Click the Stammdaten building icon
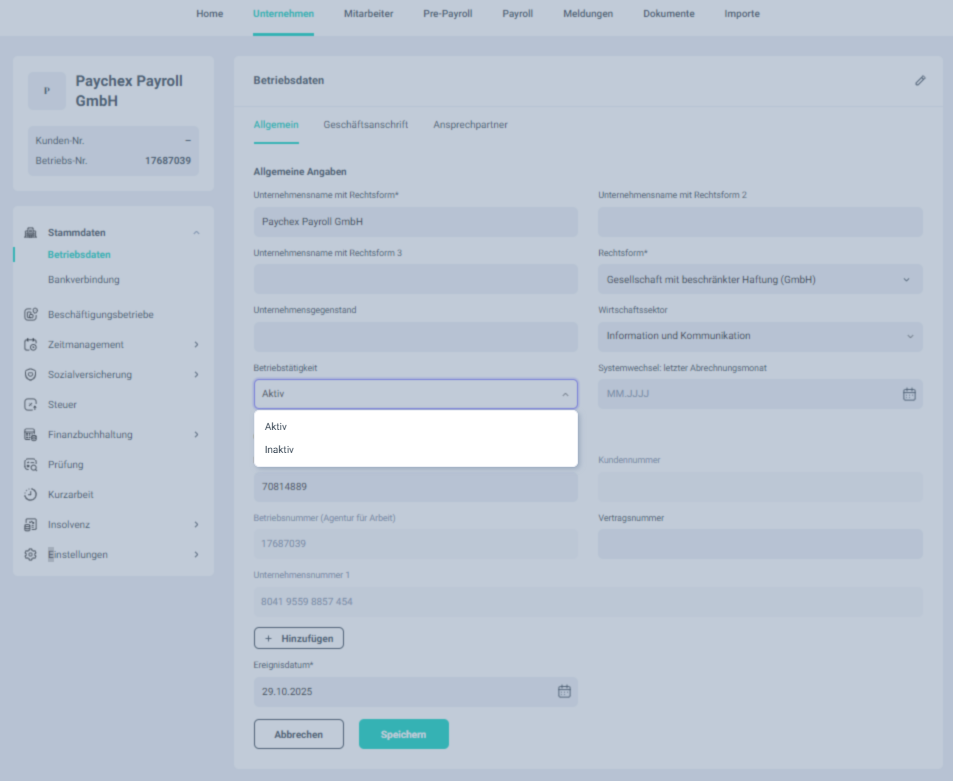 coord(30,232)
